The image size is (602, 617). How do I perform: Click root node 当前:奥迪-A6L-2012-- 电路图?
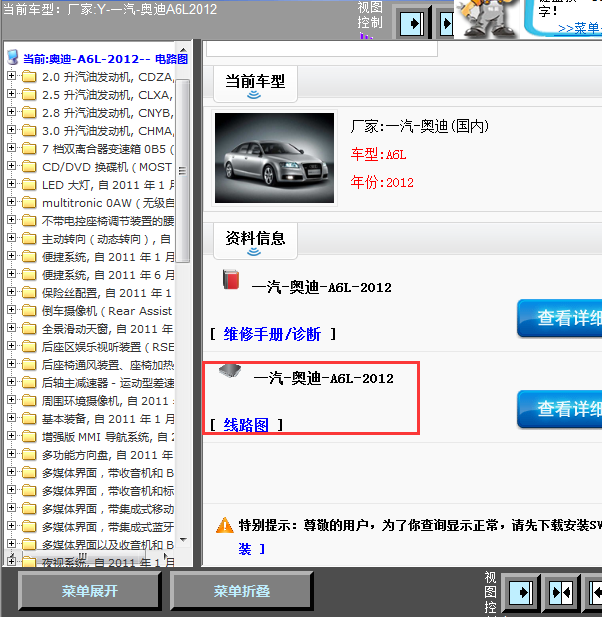point(105,59)
